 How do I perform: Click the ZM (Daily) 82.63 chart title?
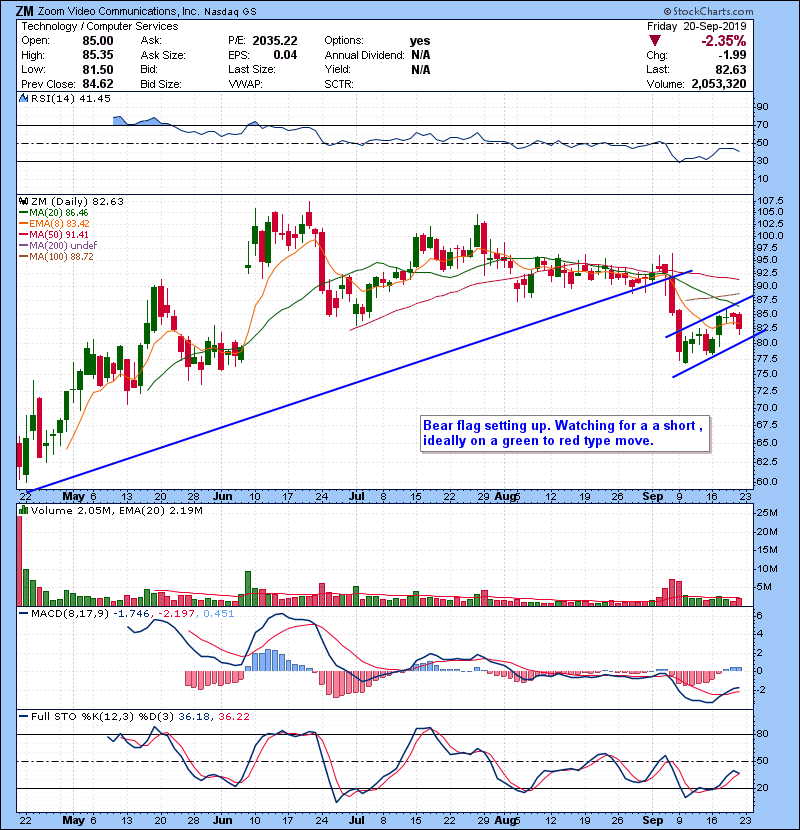tap(77, 202)
